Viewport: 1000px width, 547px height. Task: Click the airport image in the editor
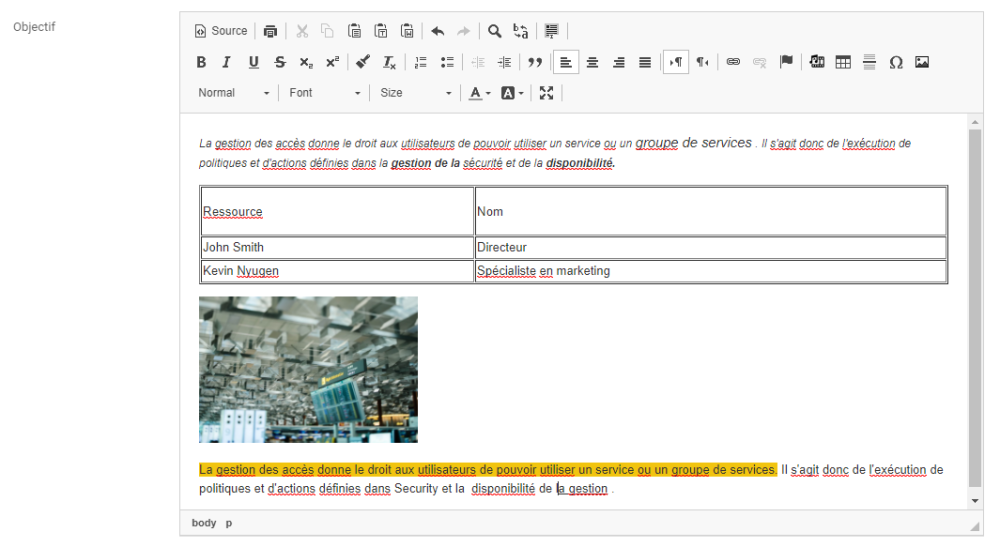click(x=308, y=369)
